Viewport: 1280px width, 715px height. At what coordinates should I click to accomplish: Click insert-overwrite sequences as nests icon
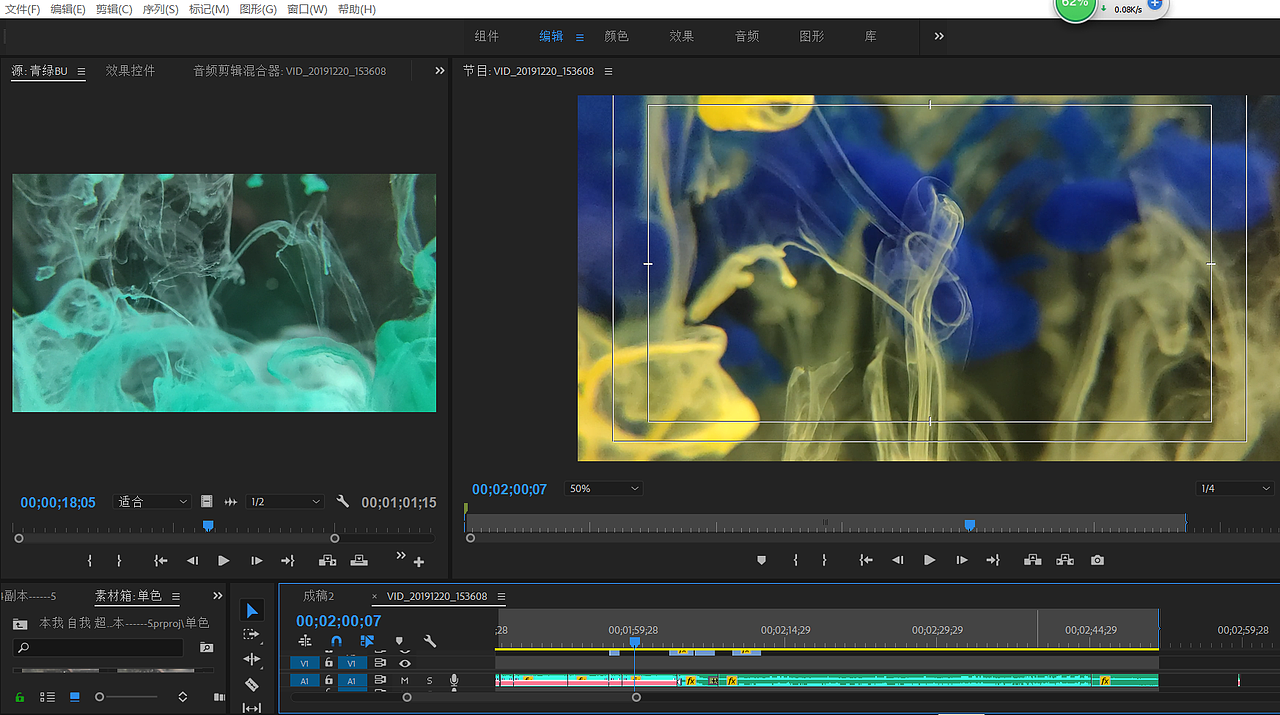305,641
